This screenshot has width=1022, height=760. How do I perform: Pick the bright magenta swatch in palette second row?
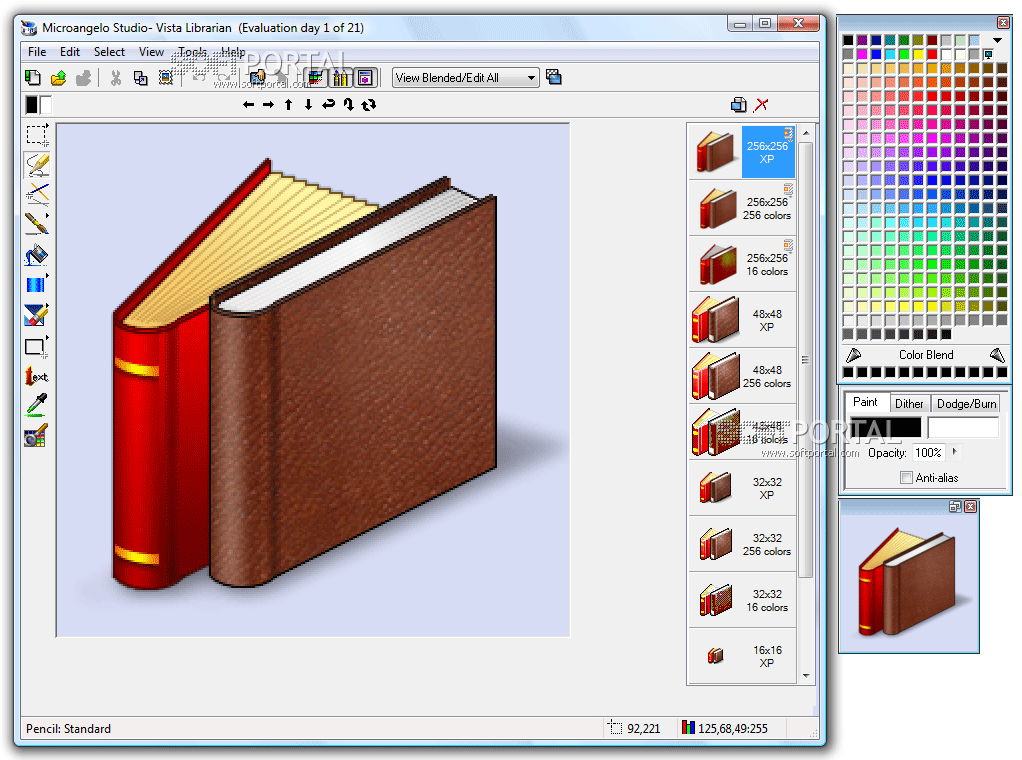click(862, 54)
